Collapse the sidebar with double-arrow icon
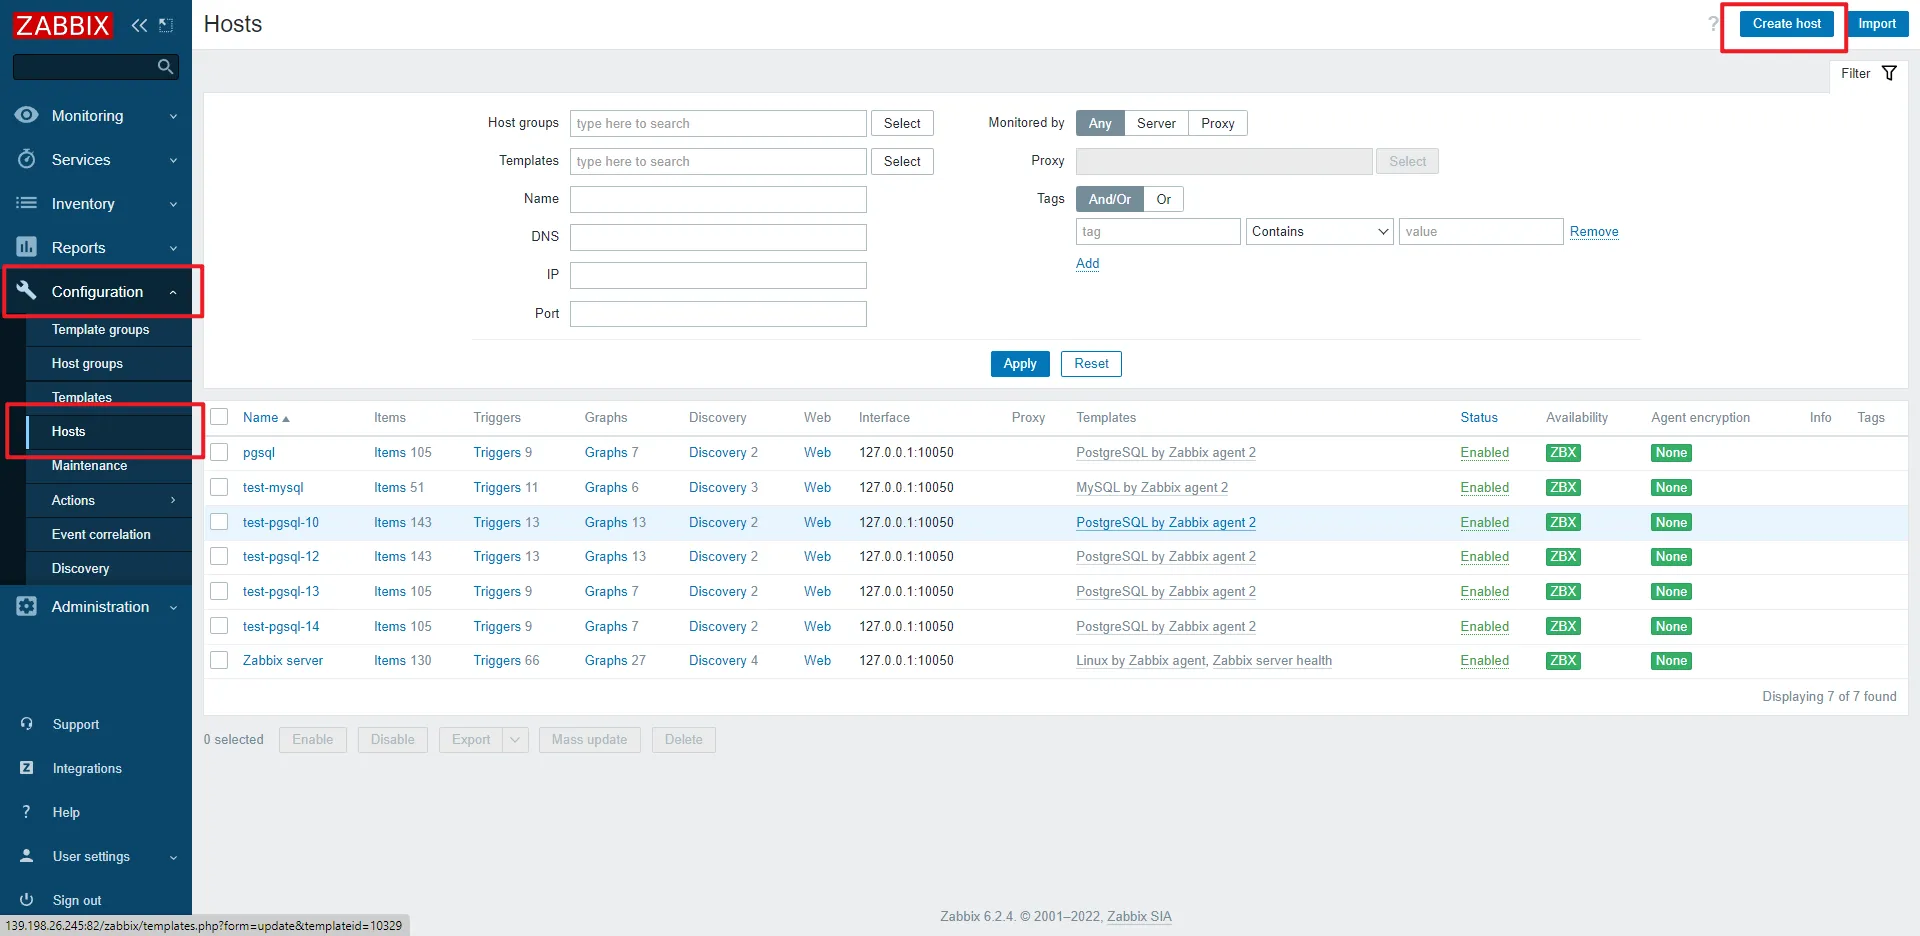The width and height of the screenshot is (1920, 936). pyautogui.click(x=139, y=25)
